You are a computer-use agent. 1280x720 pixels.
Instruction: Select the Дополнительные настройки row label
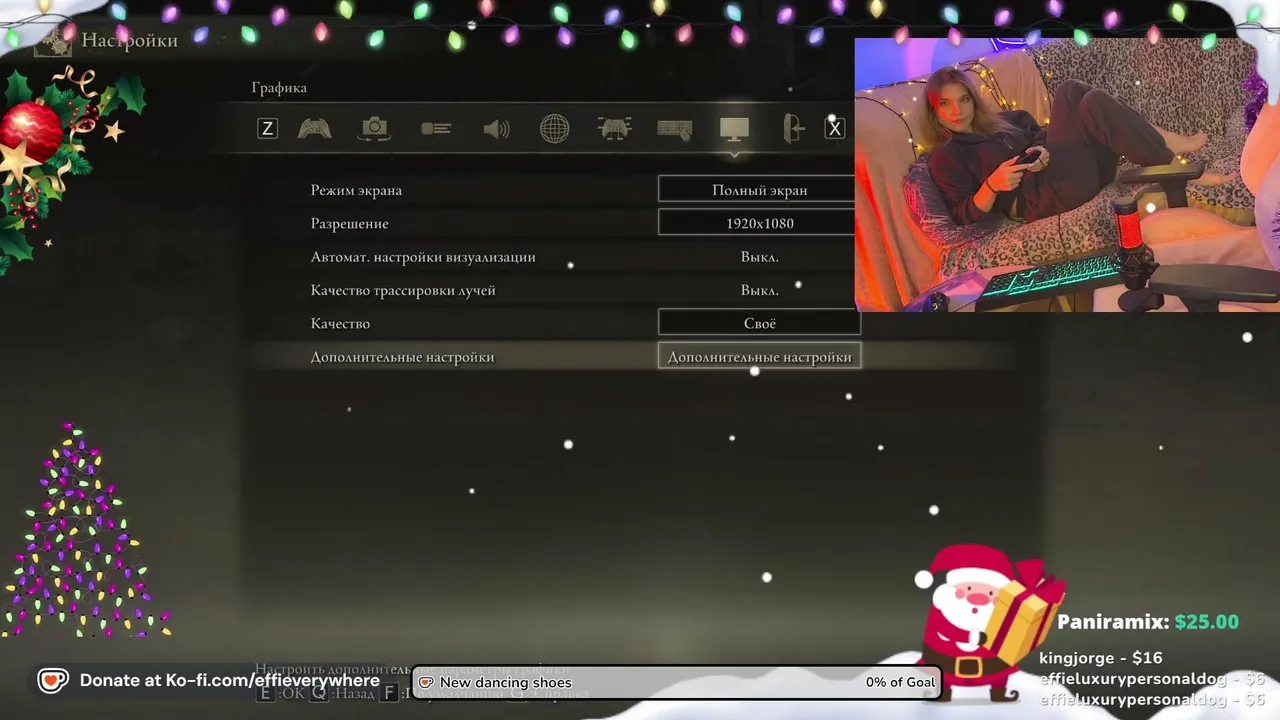click(x=402, y=357)
